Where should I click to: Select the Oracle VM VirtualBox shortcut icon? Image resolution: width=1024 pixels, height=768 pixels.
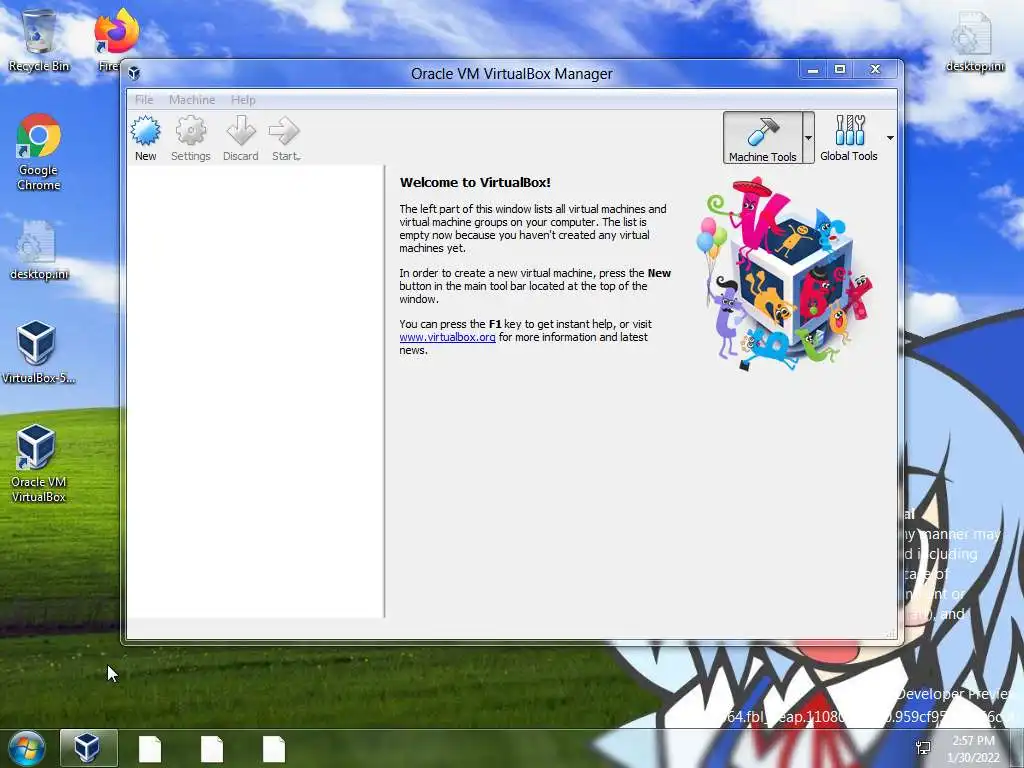tap(39, 464)
